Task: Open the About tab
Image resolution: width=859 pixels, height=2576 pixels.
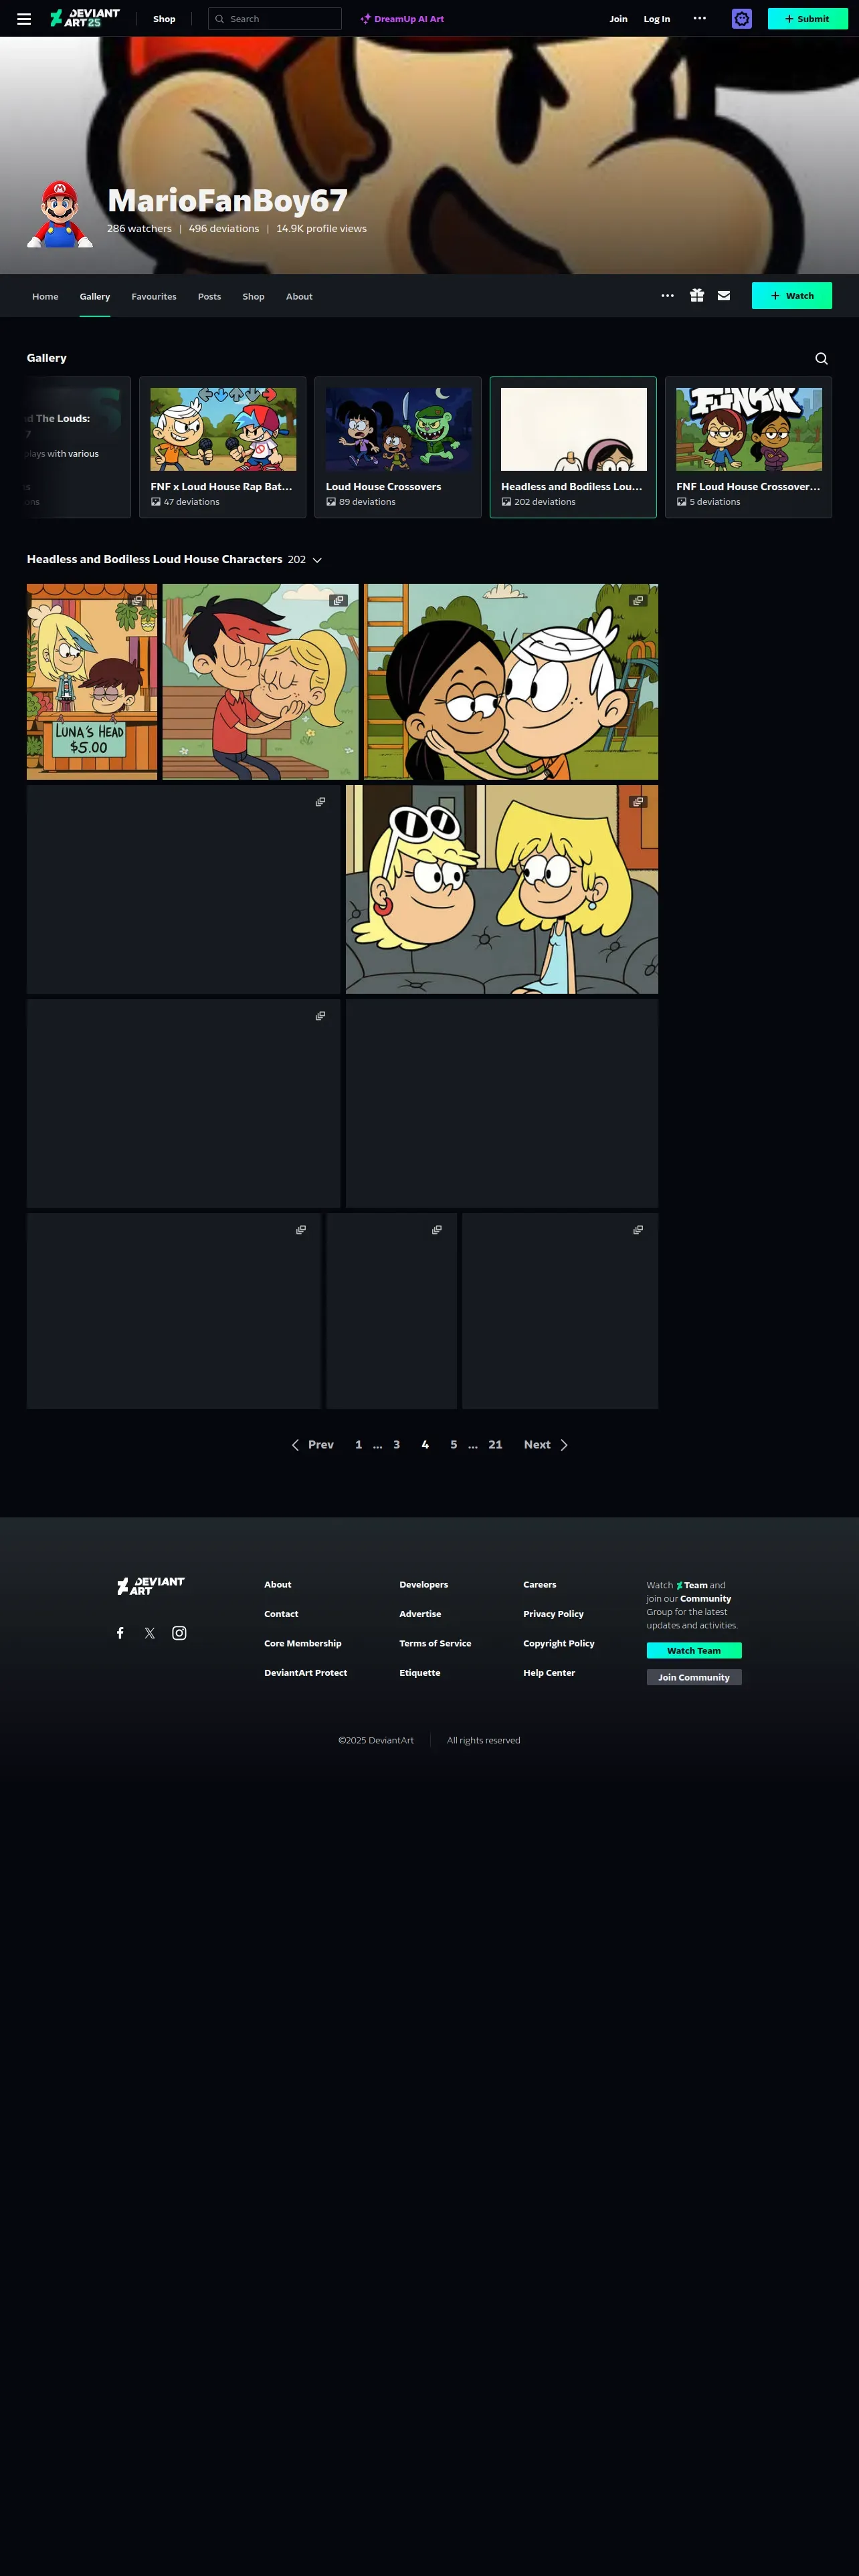Action: (x=299, y=296)
